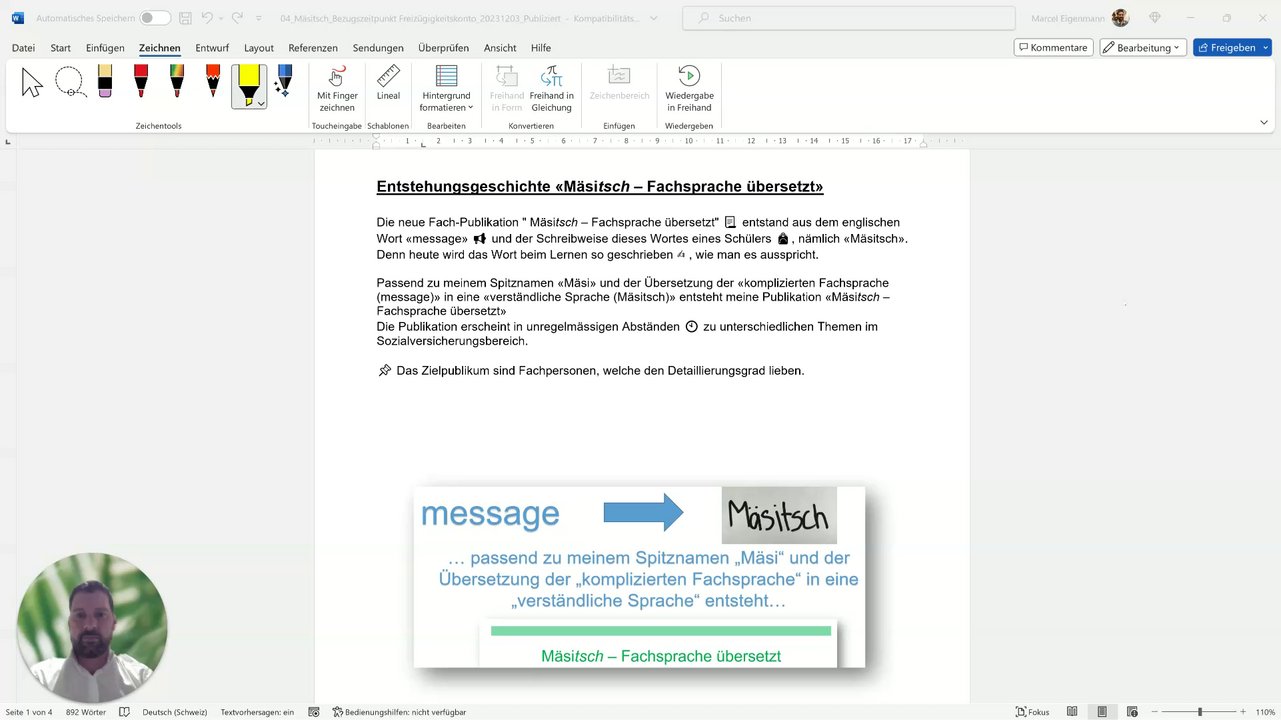The height and width of the screenshot is (720, 1281).
Task: Open the Undo history dropdown arrow
Action: 220,18
